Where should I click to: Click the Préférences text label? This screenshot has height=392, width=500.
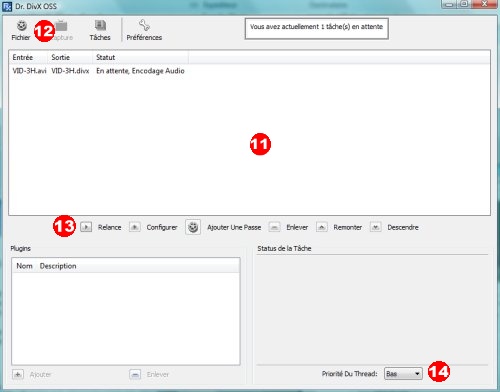coord(144,37)
